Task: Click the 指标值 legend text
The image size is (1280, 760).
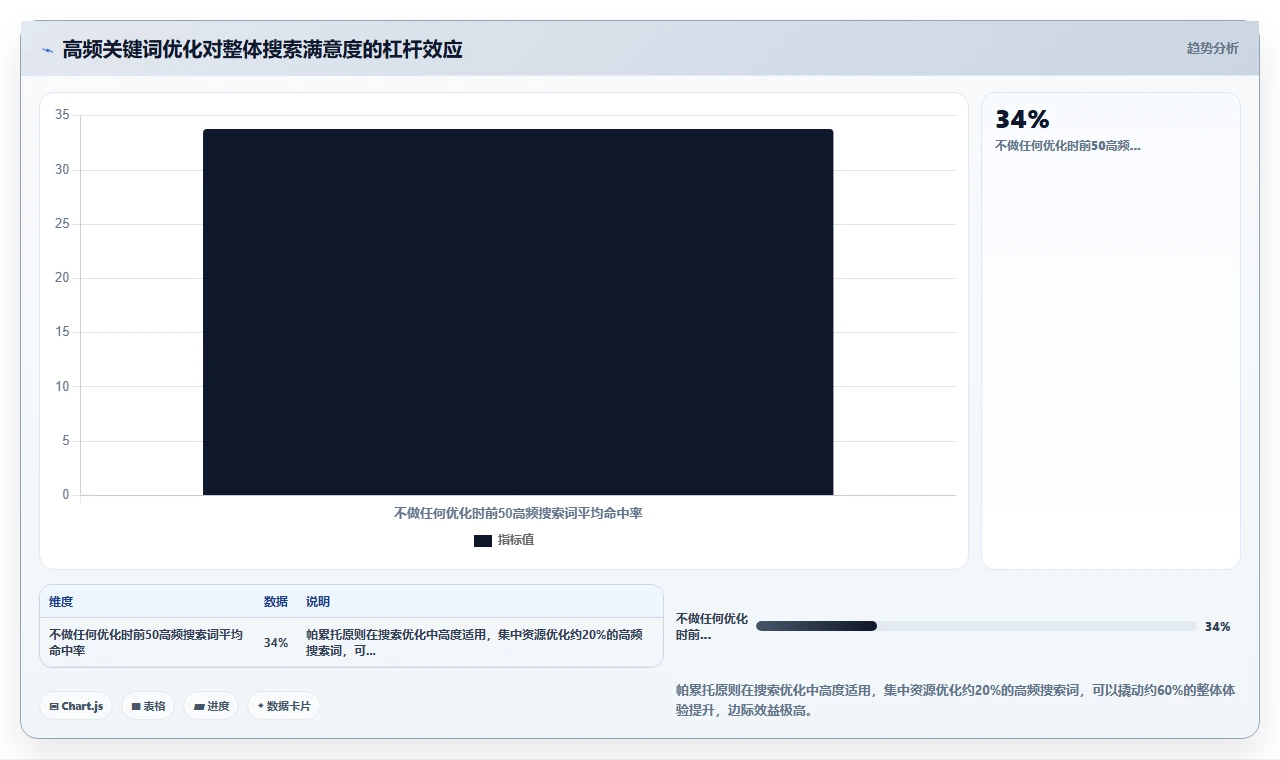Action: (516, 541)
